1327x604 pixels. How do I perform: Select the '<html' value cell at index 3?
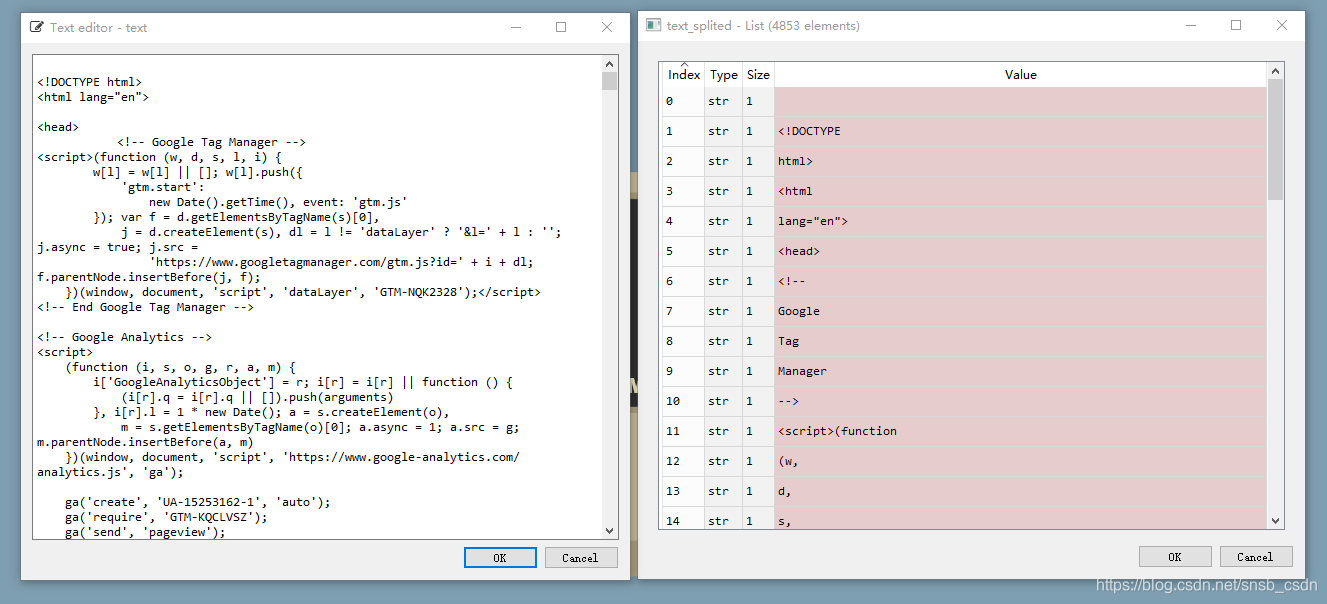click(x=1020, y=191)
